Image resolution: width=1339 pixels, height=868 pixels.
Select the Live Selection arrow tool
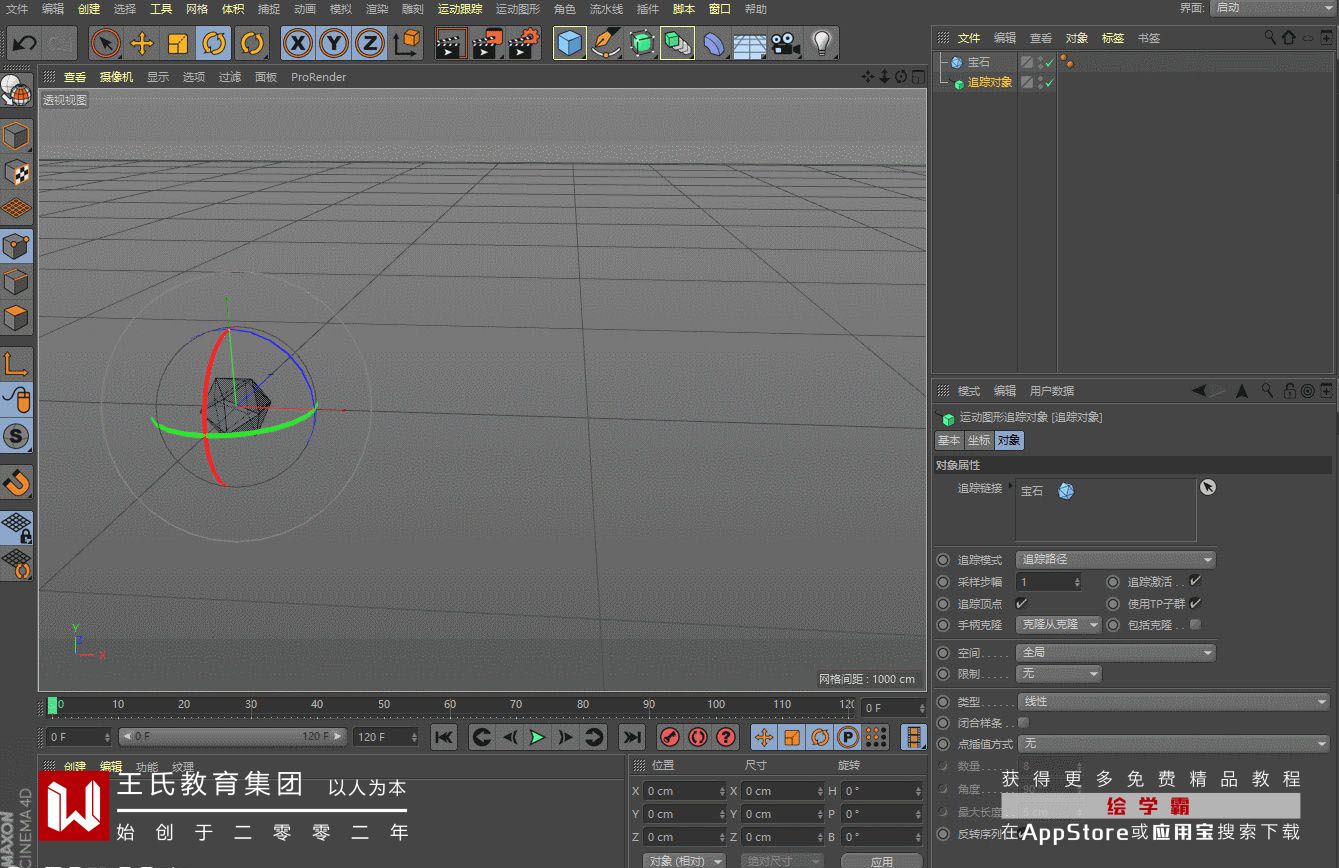pyautogui.click(x=106, y=43)
